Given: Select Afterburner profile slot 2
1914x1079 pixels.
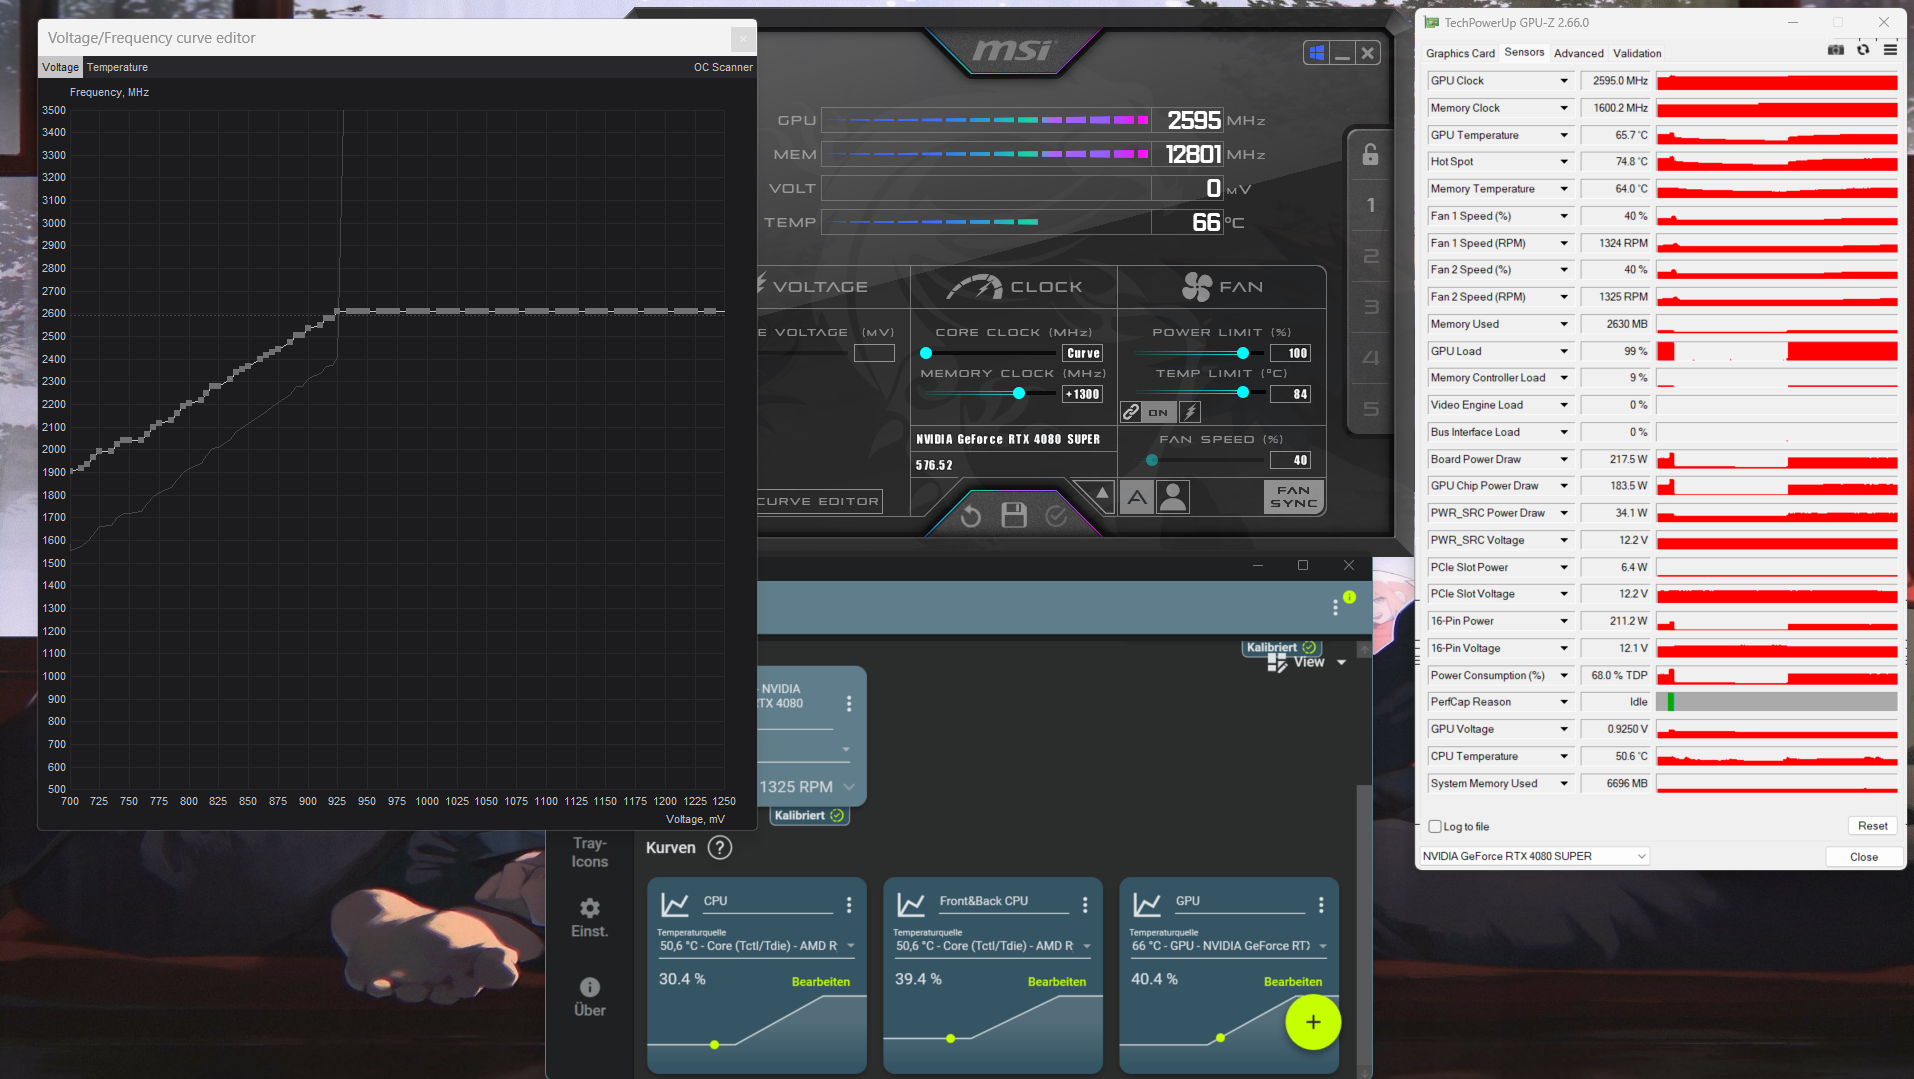Looking at the screenshot, I should (x=1370, y=256).
